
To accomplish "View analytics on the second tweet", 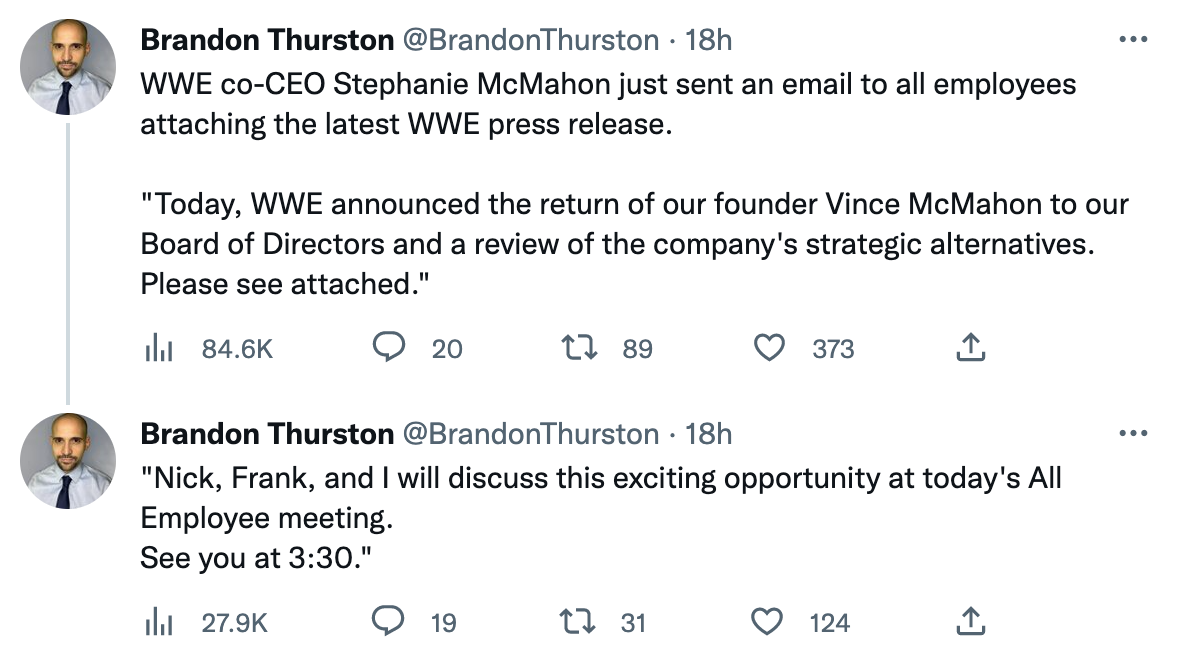I will pyautogui.click(x=160, y=620).
